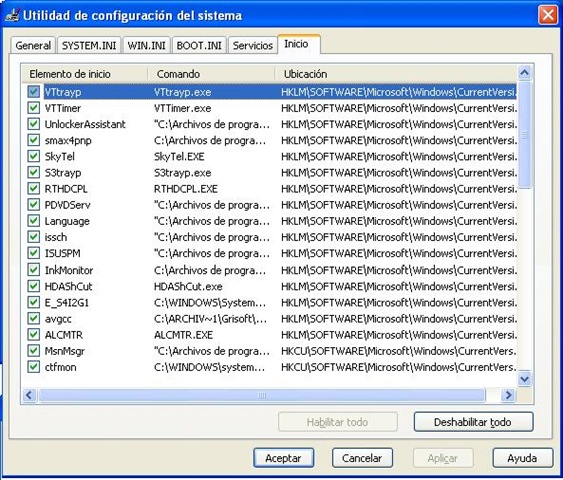Select the InkMonitor row name
563x480 pixels.
click(x=69, y=270)
